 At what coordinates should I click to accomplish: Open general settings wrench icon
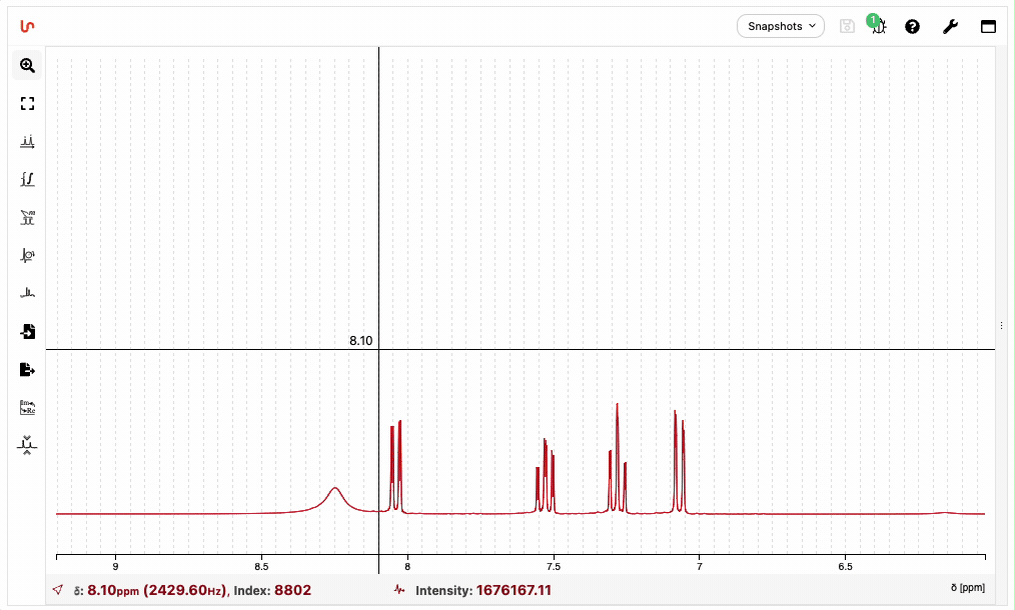click(x=950, y=26)
